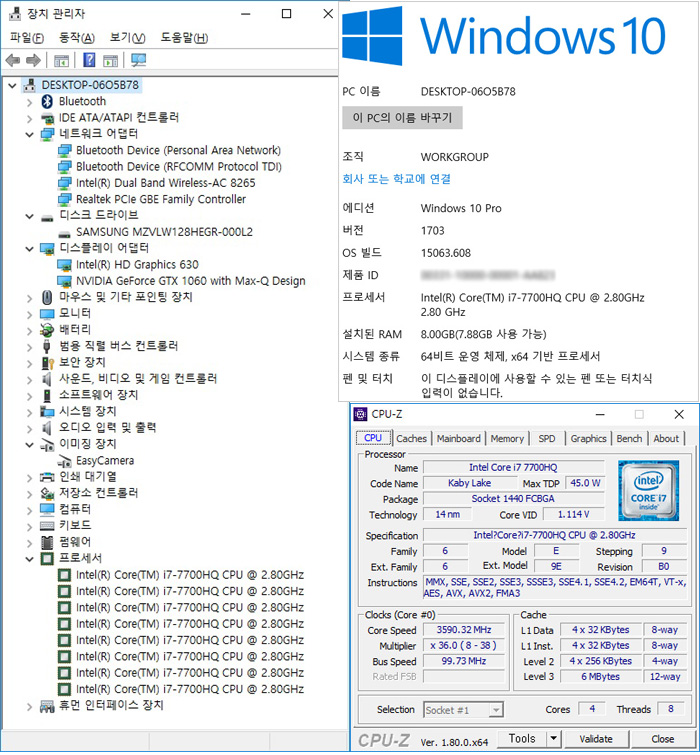
Task: Click the Intel Core i7 7700HQ name field
Action: [x=513, y=468]
